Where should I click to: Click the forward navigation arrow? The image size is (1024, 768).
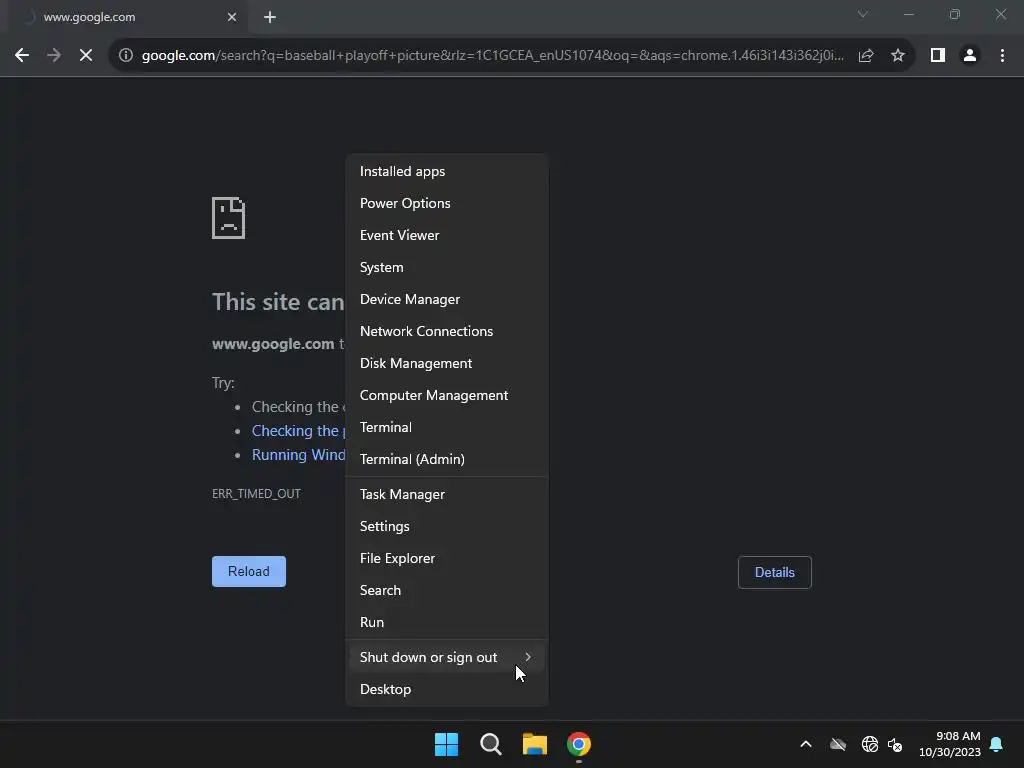(x=54, y=56)
